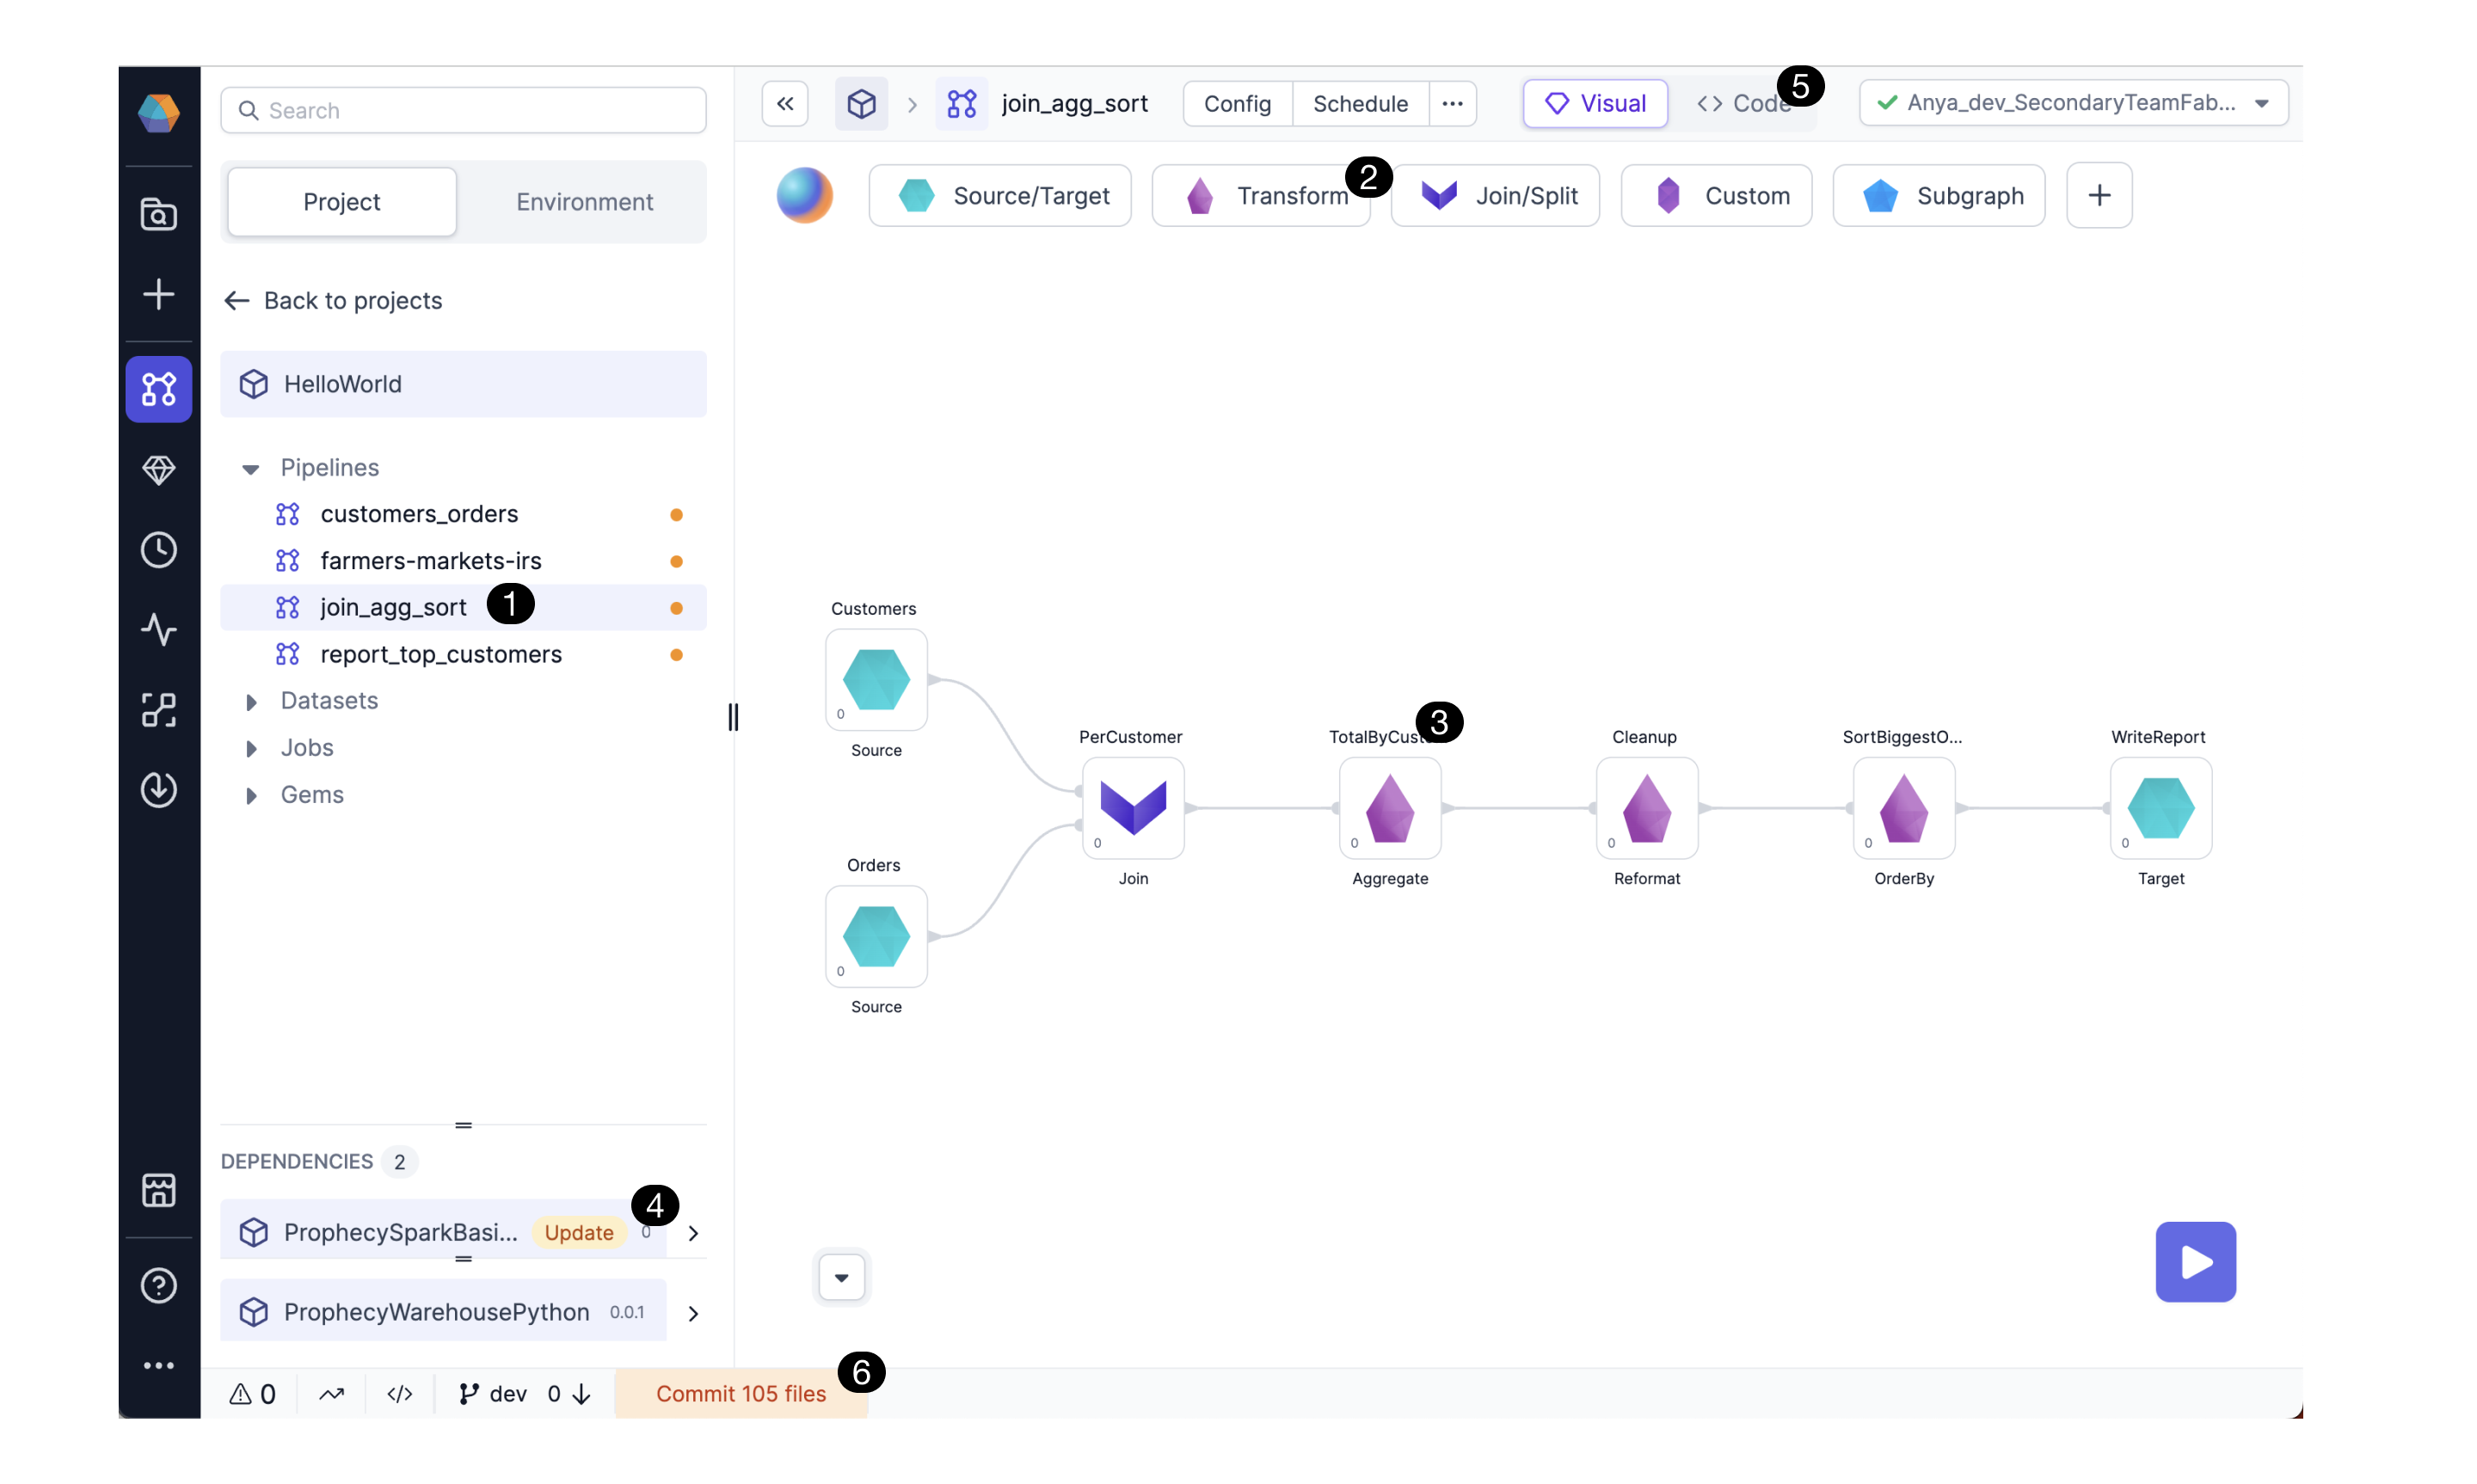Collapse the left panel with double-chevron button

tap(785, 103)
